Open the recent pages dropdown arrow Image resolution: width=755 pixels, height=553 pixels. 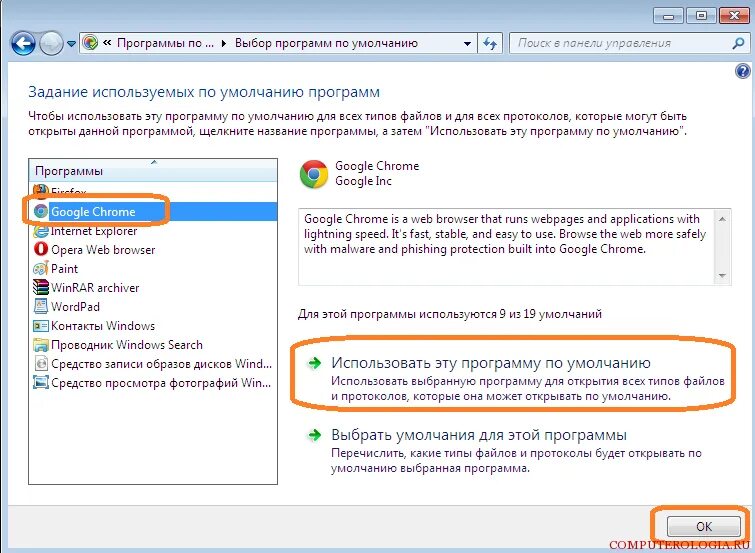[71, 44]
